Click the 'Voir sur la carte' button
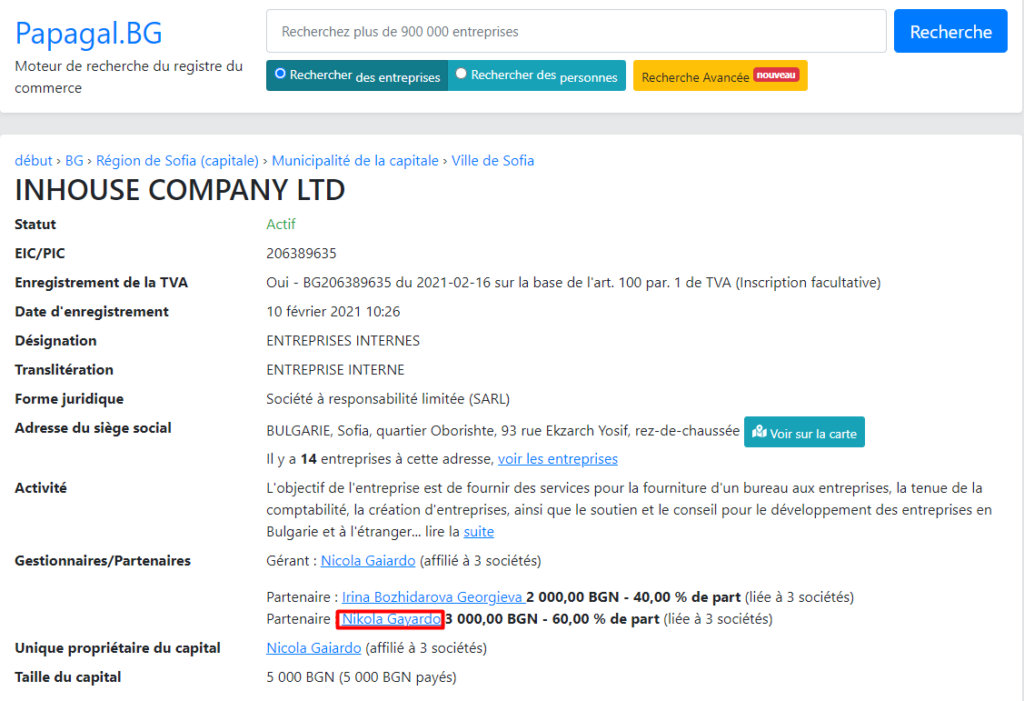The width and height of the screenshot is (1024, 701). click(804, 432)
